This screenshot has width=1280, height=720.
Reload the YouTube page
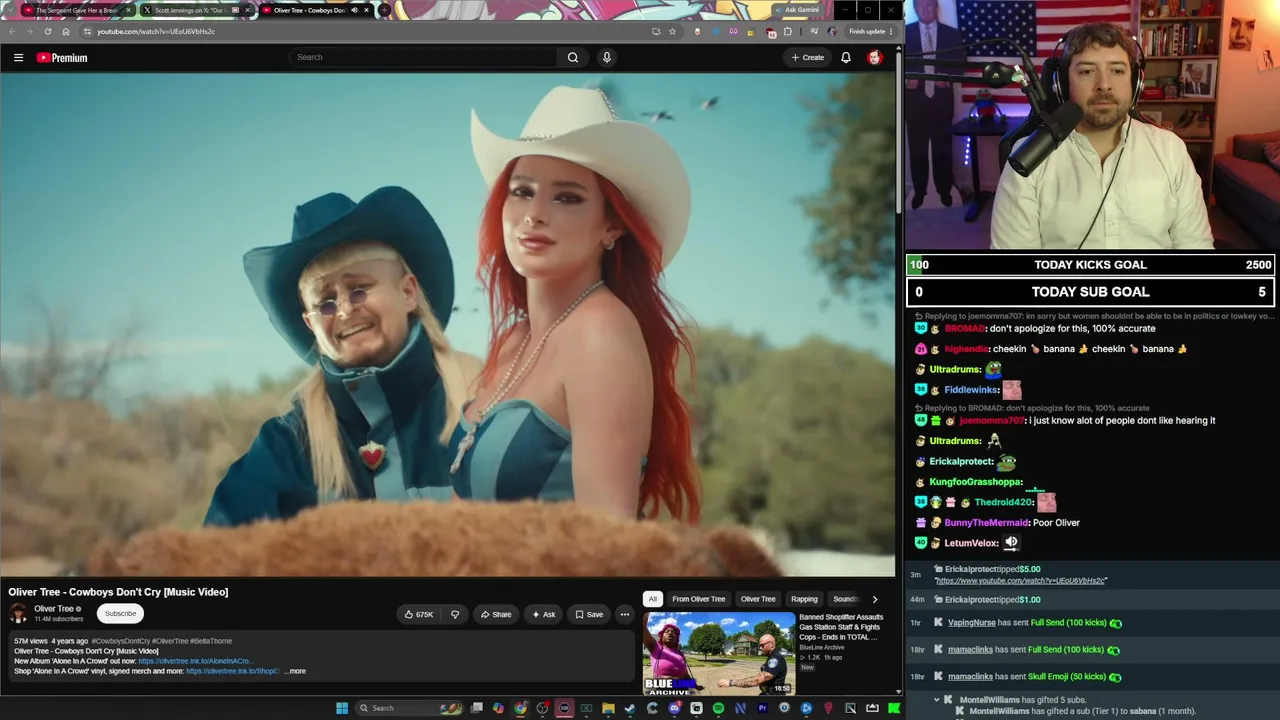[47, 31]
